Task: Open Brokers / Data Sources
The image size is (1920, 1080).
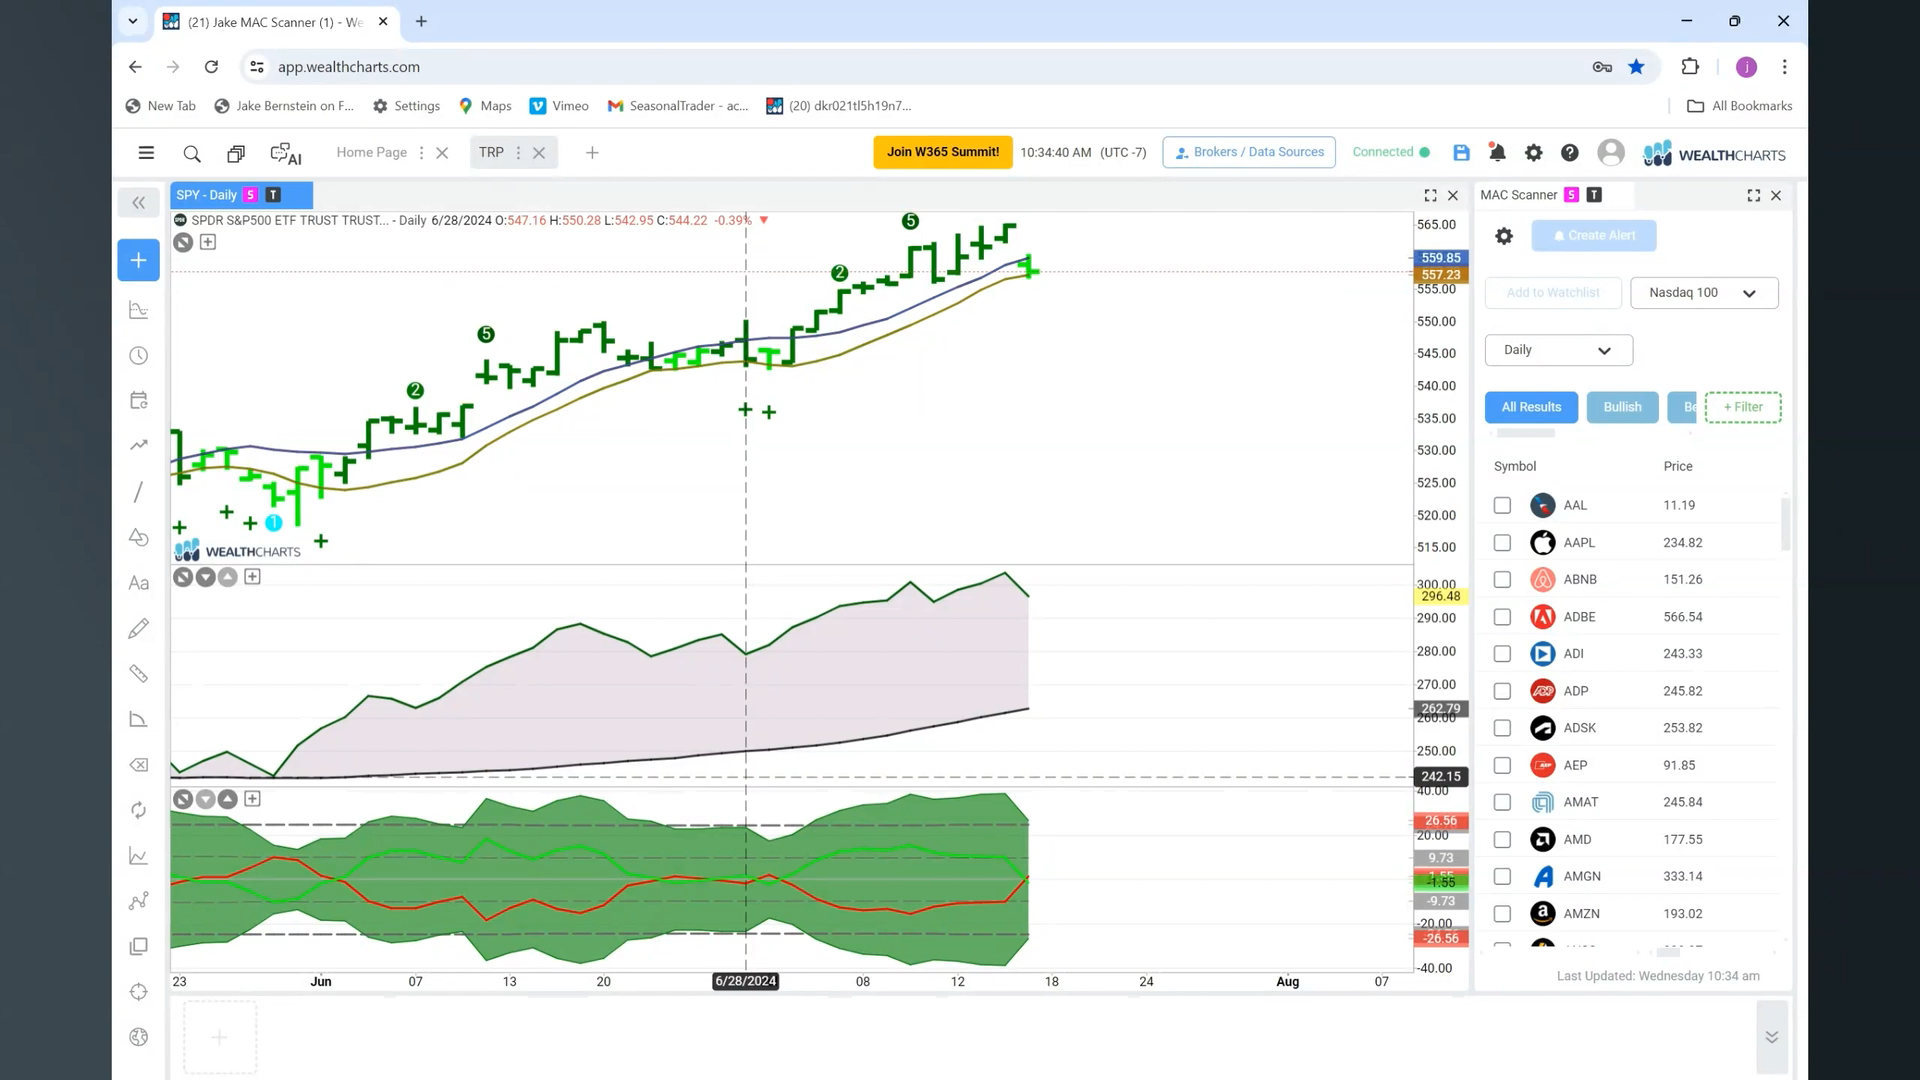Action: tap(1249, 152)
